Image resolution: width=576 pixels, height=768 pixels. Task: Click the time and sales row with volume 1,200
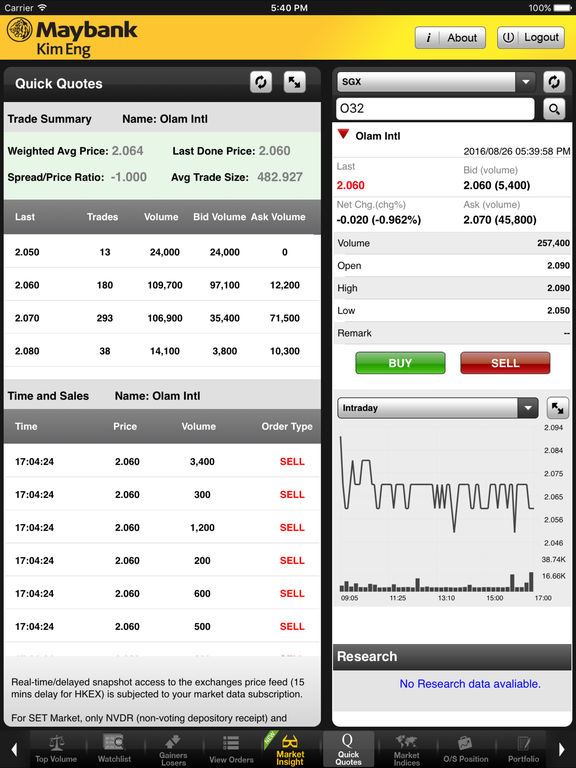pyautogui.click(x=162, y=528)
